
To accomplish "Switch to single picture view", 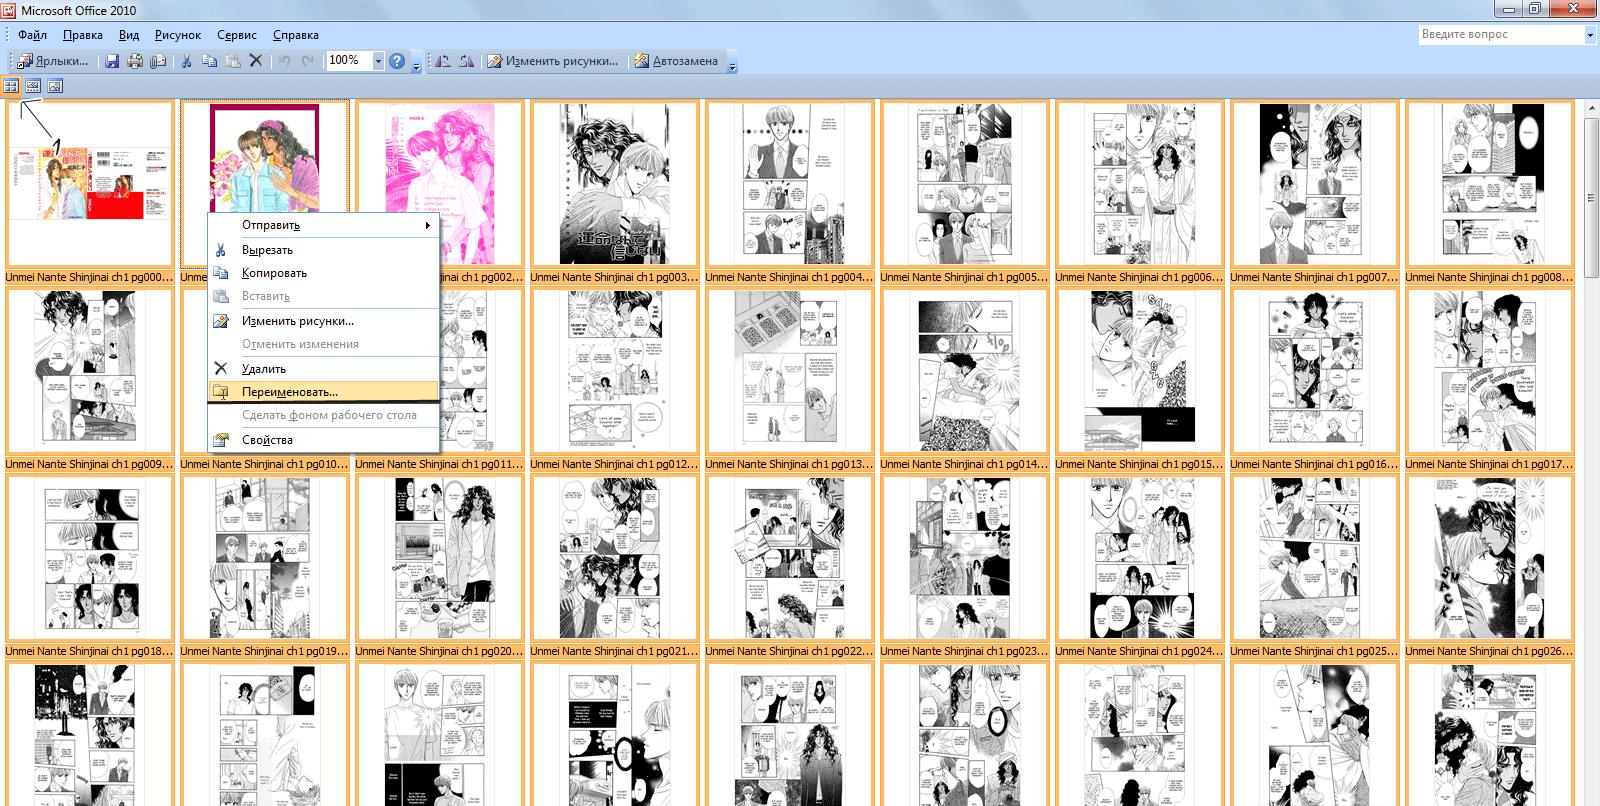I will point(55,86).
